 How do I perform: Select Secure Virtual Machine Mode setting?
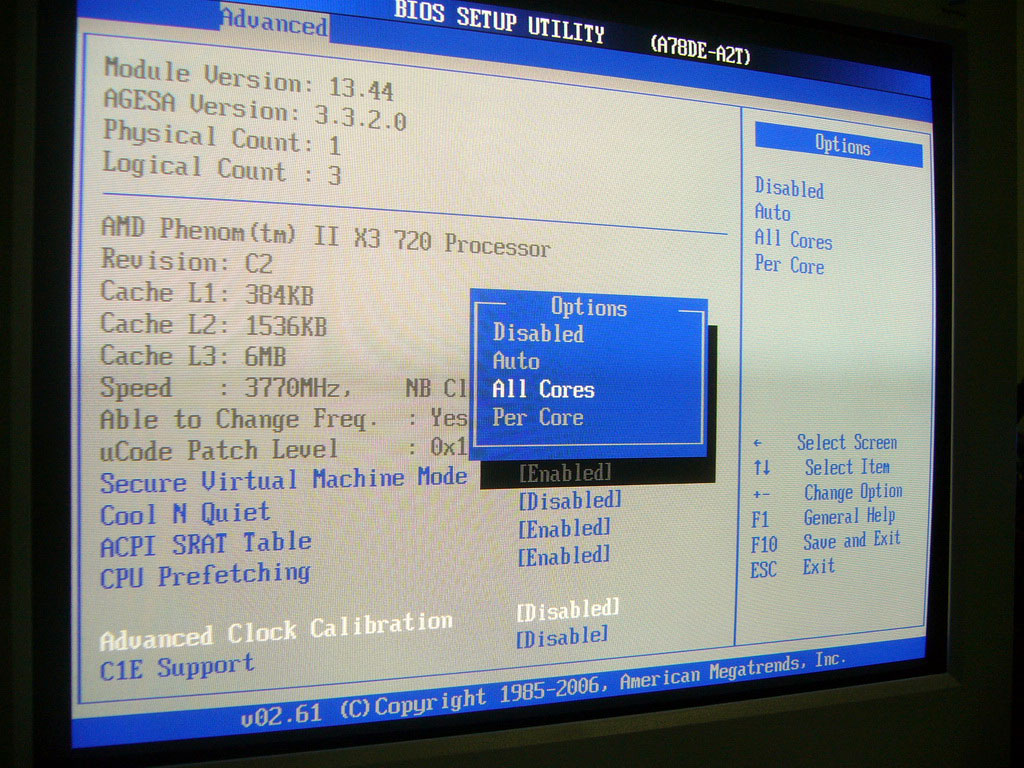[x=283, y=480]
